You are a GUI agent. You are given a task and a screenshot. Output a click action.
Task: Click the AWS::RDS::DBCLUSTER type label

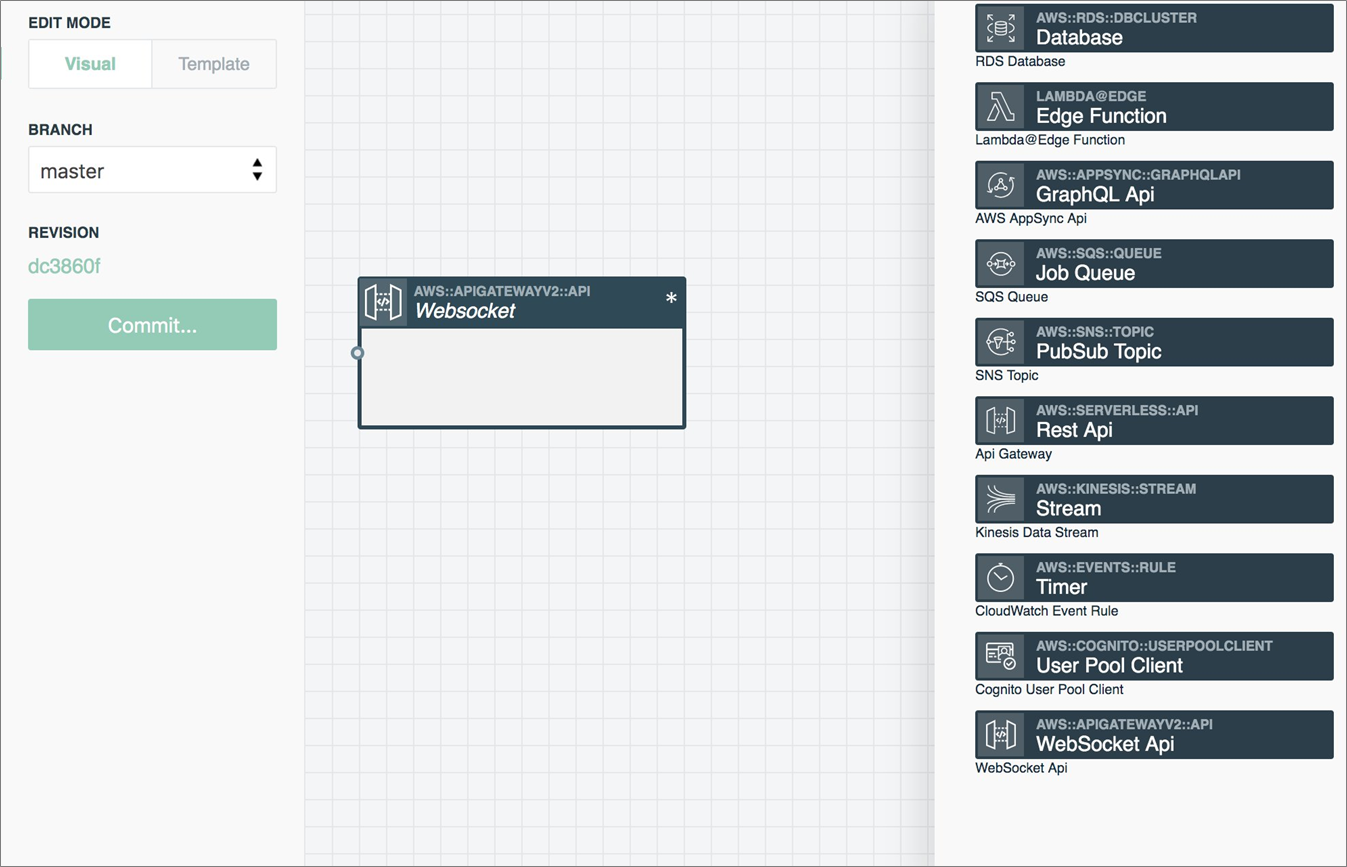[x=1116, y=18]
